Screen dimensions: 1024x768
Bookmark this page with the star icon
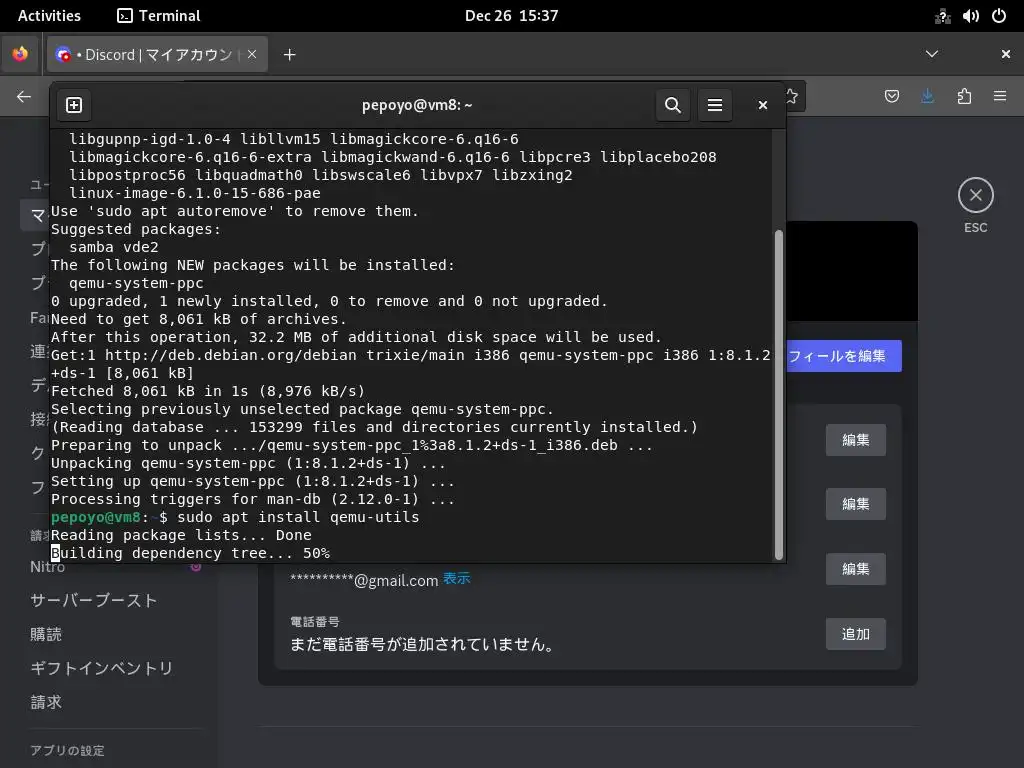coord(793,97)
